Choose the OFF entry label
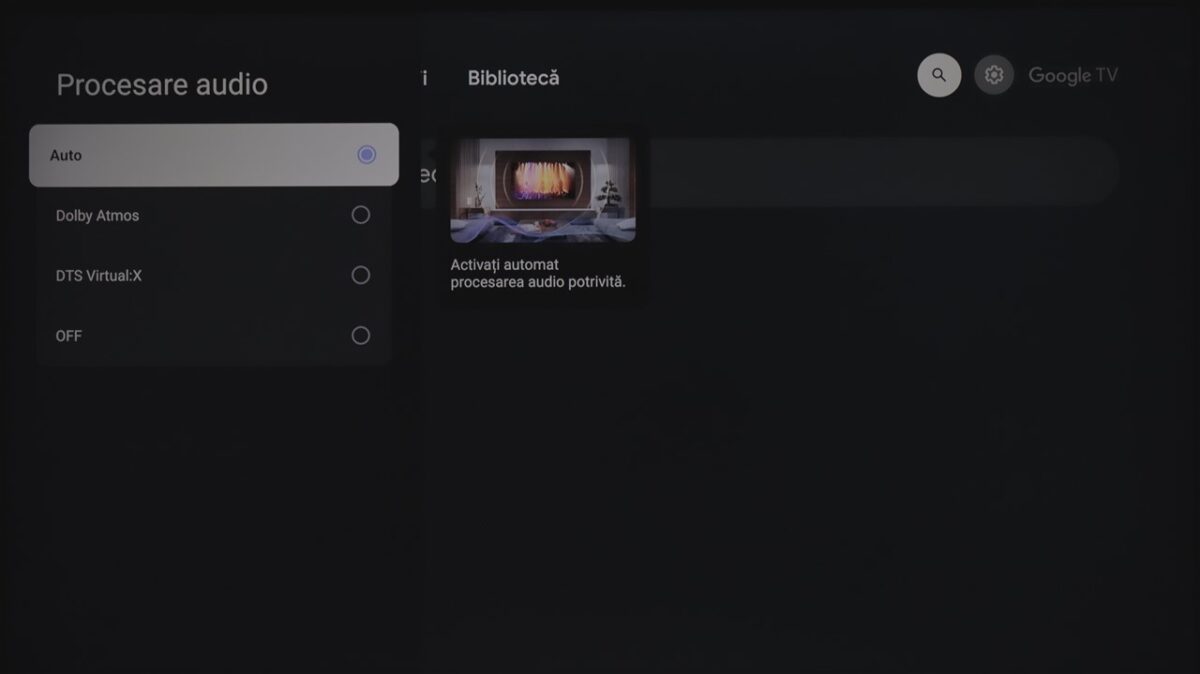Screen dimensions: 1200x674 69,336
